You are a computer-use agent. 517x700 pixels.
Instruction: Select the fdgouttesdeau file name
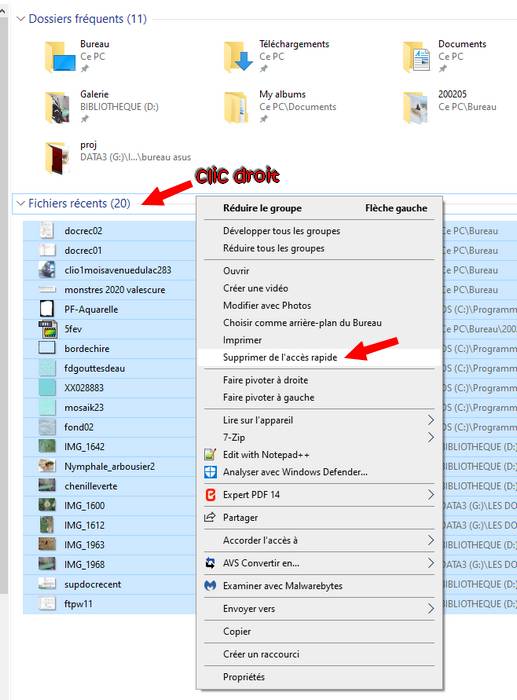(x=94, y=368)
